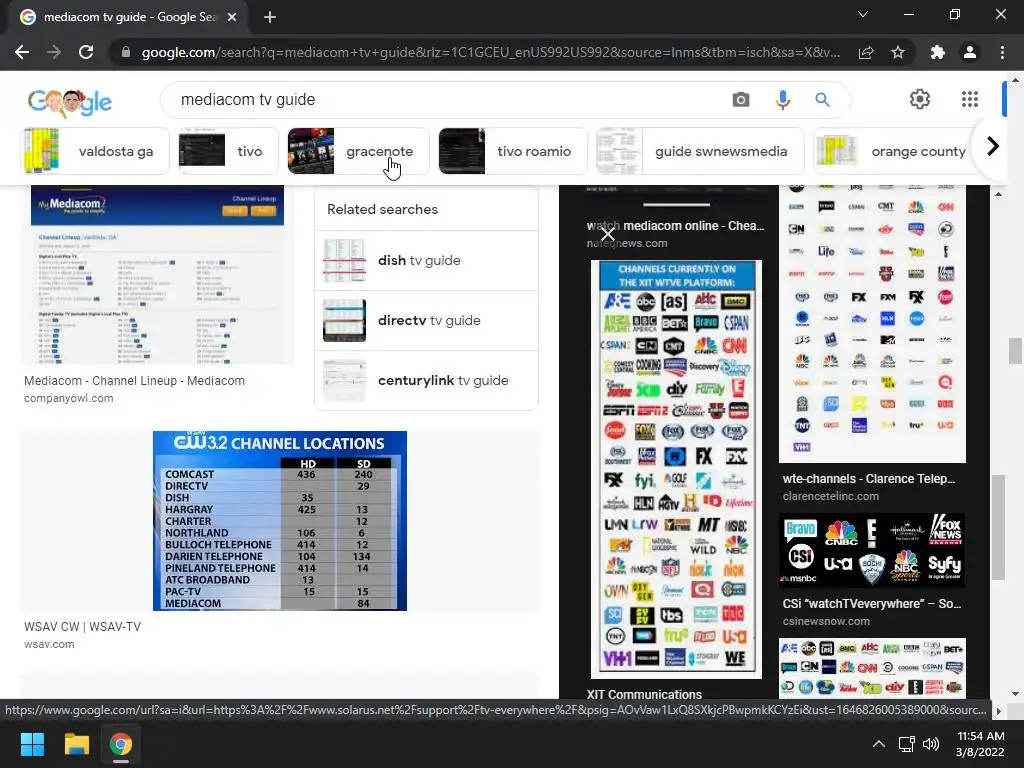1024x768 pixels.
Task: Click the Chrome taskbar icon
Action: 121,744
